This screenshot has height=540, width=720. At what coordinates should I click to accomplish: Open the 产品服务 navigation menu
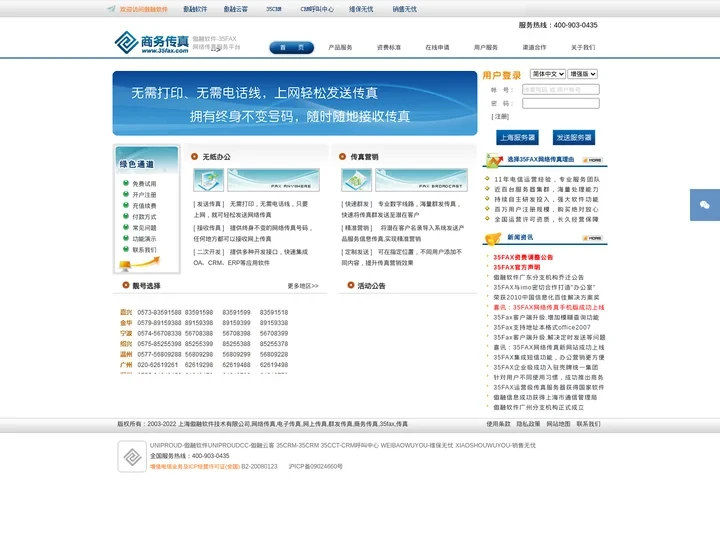pyautogui.click(x=340, y=47)
